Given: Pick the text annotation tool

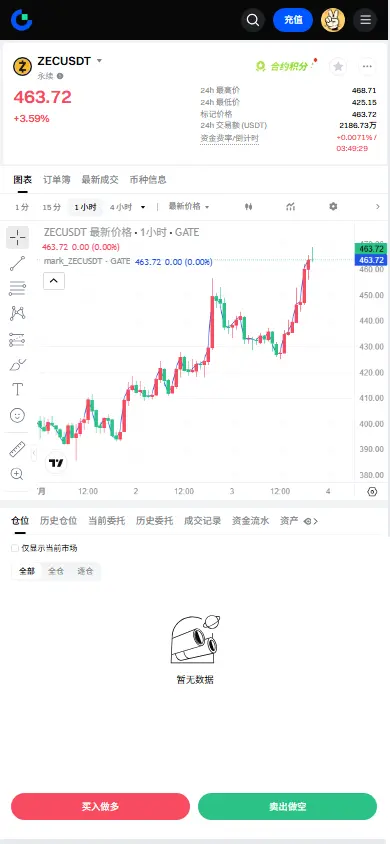Looking at the screenshot, I should click(17, 389).
